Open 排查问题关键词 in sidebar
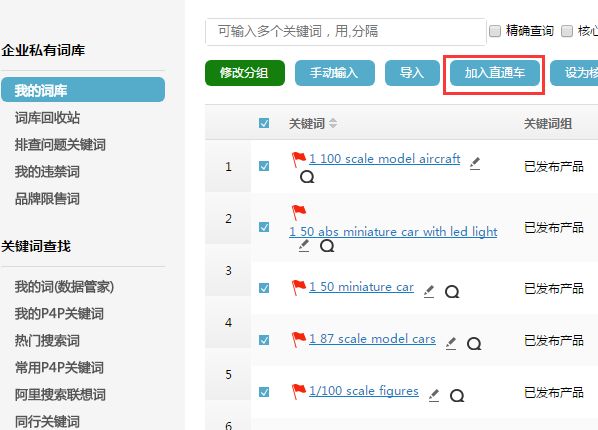Viewport: 598px width, 430px height. pos(60,145)
